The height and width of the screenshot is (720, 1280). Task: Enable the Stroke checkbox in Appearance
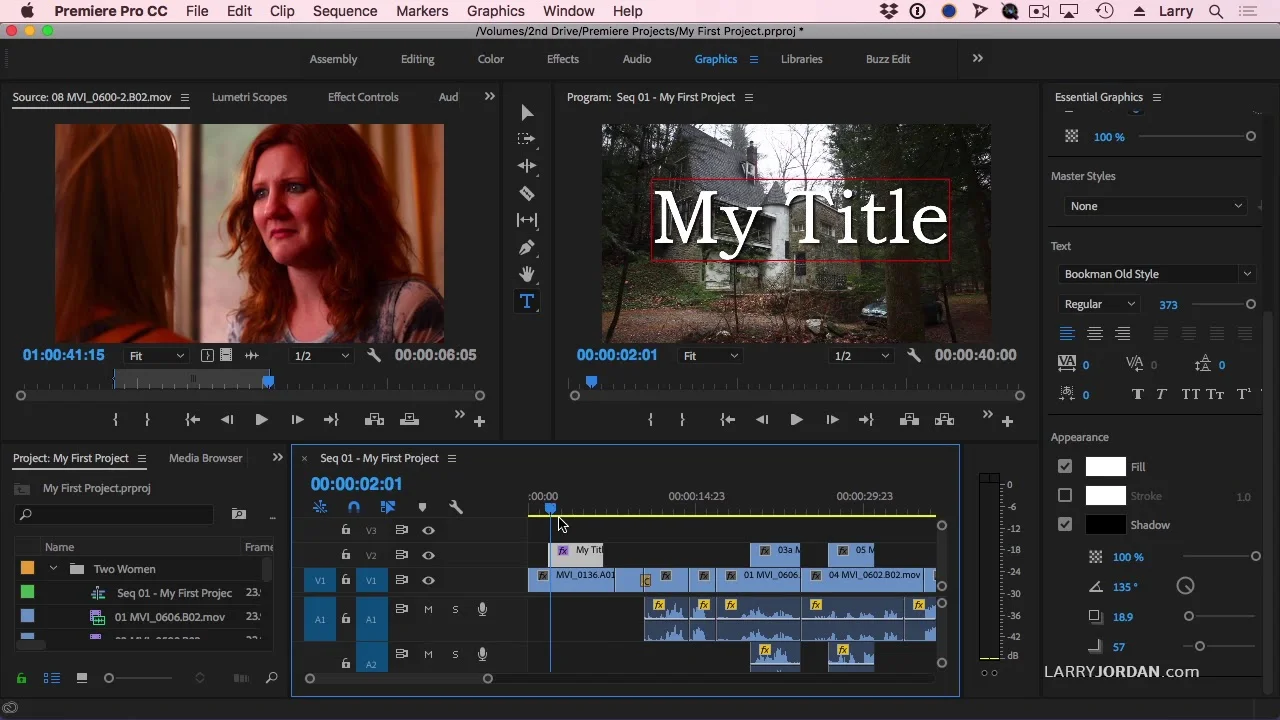tap(1065, 495)
